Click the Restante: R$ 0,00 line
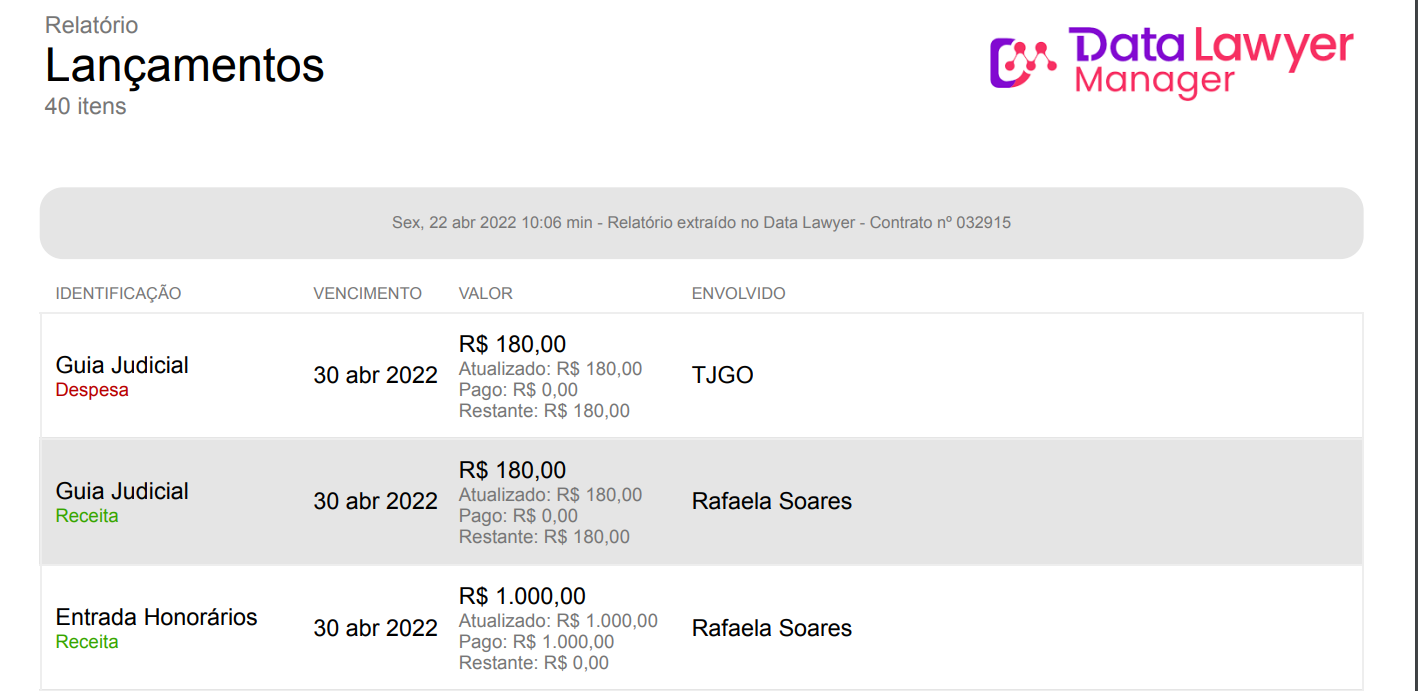 point(533,663)
